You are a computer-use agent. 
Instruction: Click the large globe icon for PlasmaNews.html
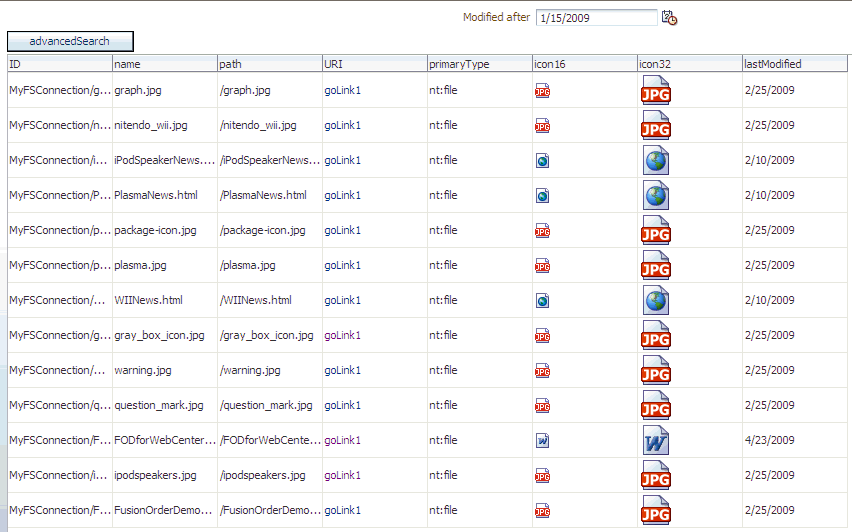click(656, 195)
